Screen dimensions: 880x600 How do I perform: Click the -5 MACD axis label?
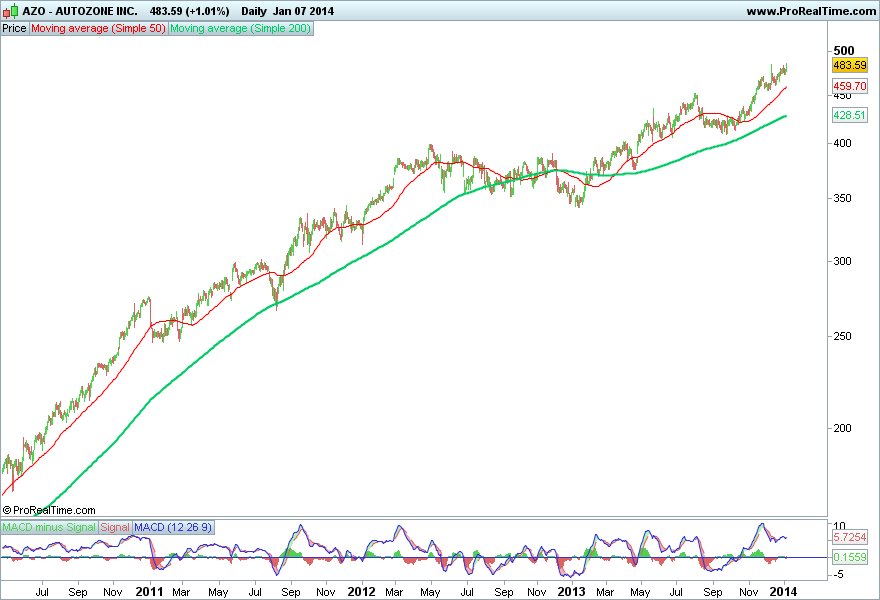pyautogui.click(x=837, y=574)
